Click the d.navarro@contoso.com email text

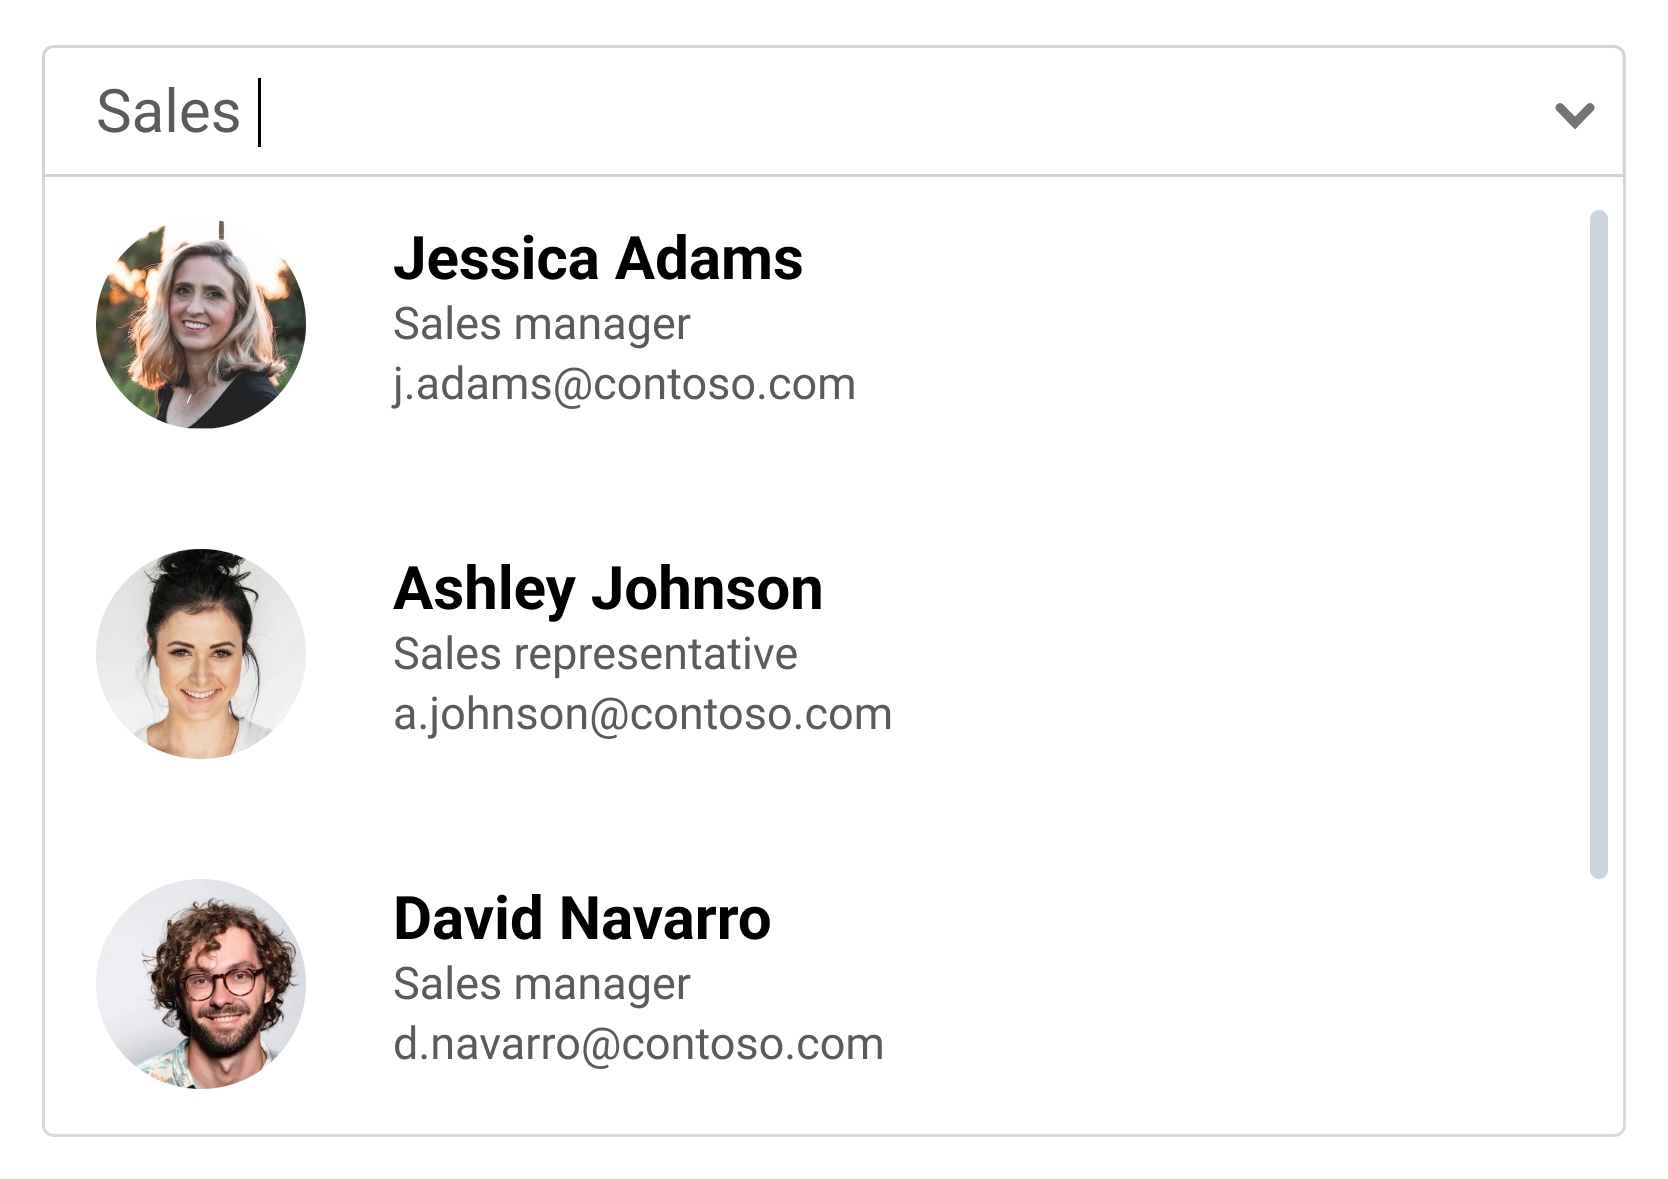(x=638, y=1045)
